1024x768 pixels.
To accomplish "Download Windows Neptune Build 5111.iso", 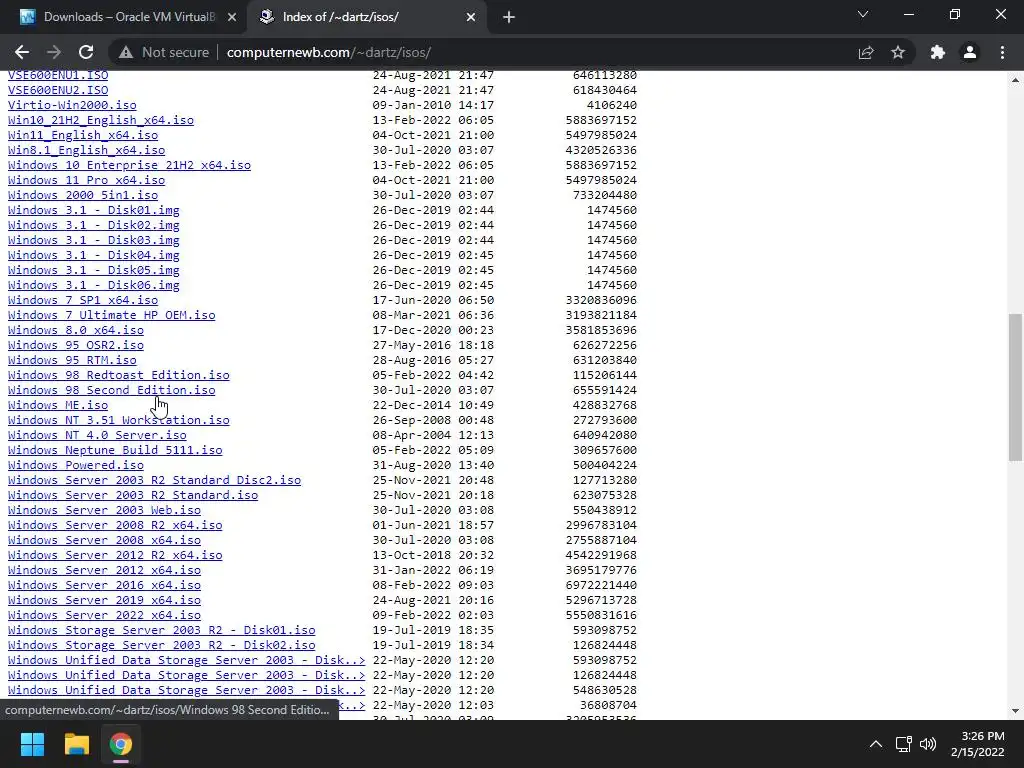I will tap(115, 451).
